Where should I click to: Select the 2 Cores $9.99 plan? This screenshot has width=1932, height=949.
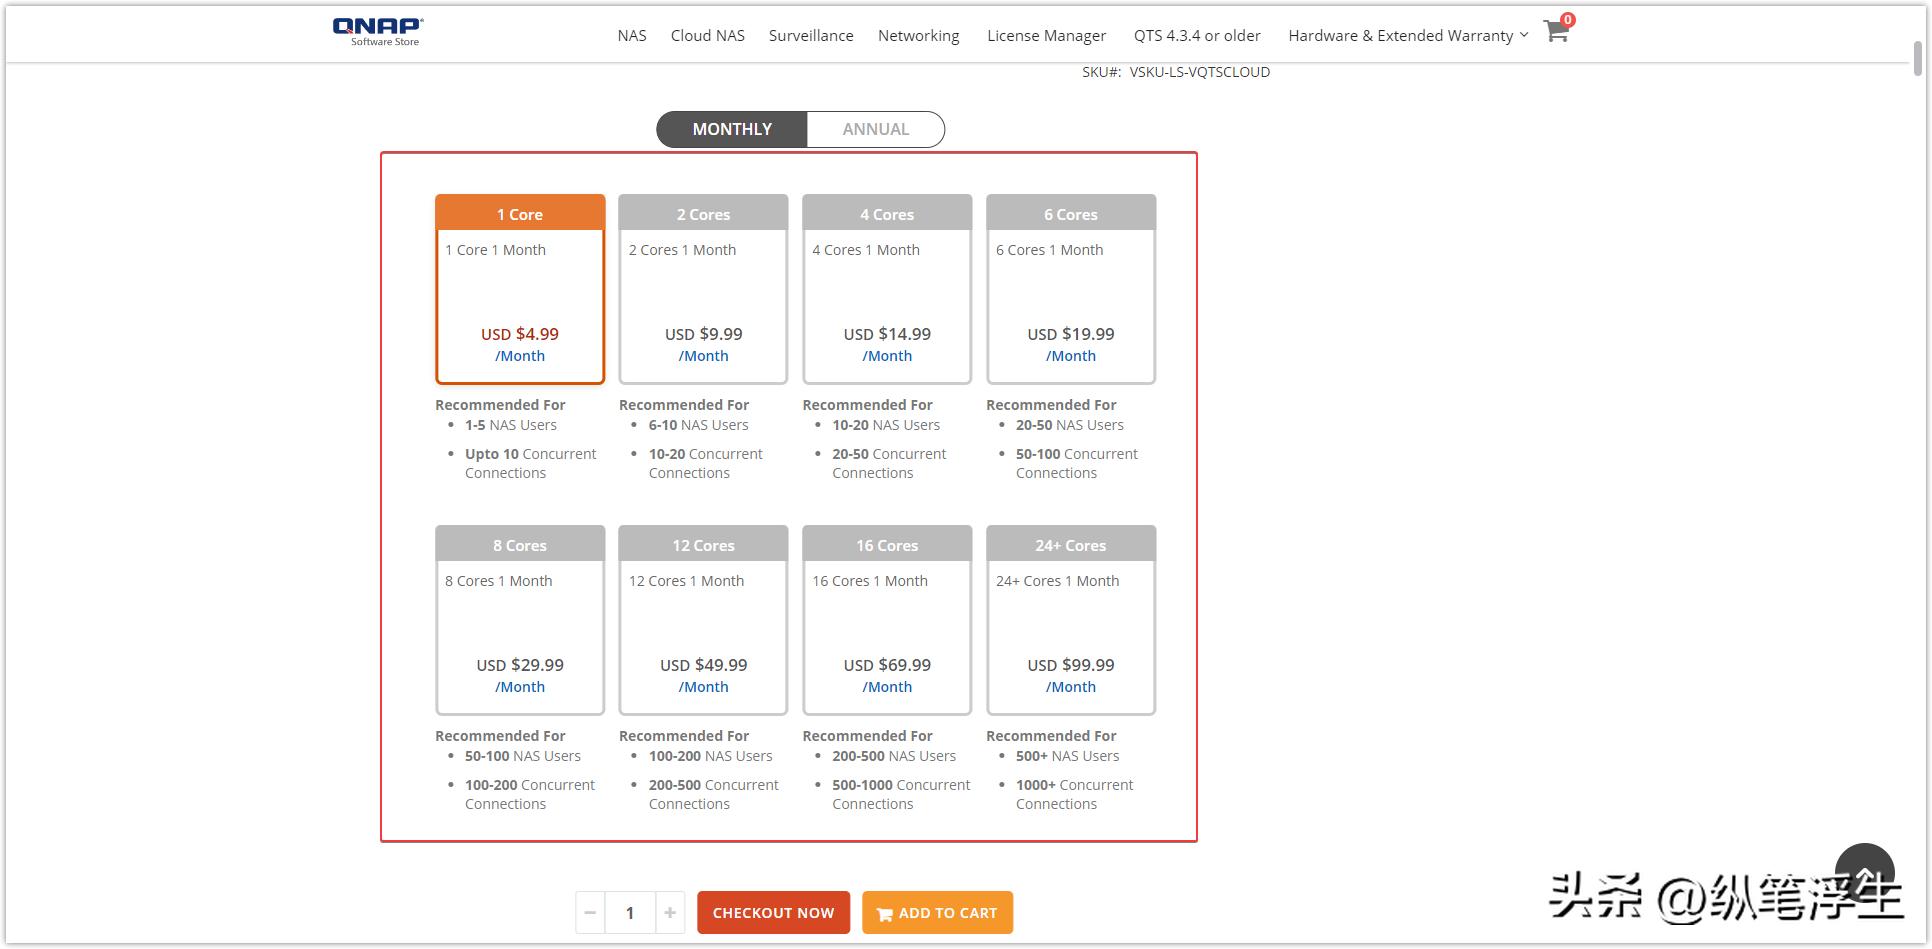pyautogui.click(x=703, y=289)
